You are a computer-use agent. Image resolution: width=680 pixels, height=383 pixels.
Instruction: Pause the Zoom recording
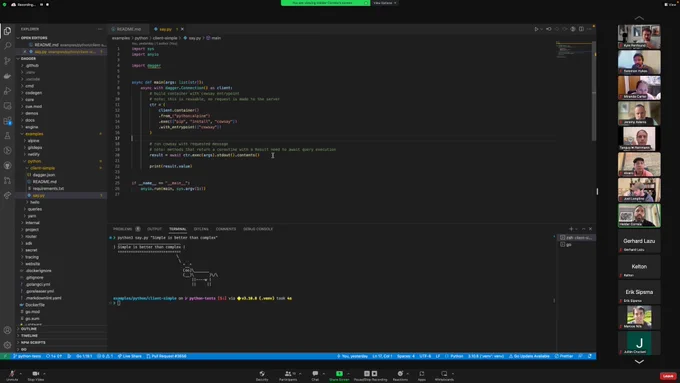(x=367, y=373)
